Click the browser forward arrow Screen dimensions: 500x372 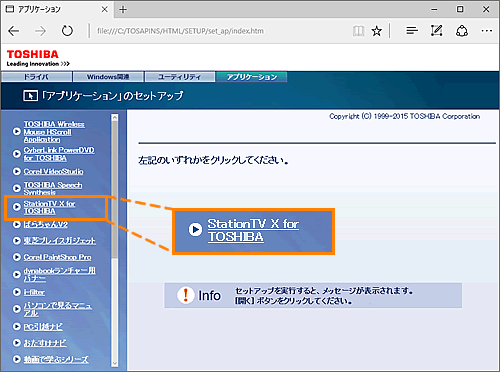(40, 31)
